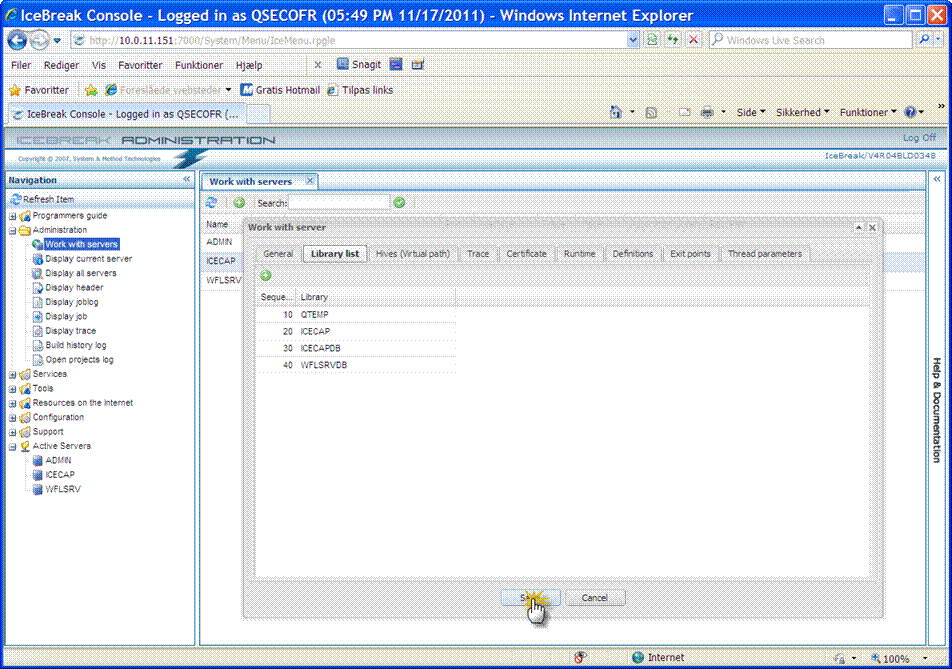Expand the Services tree node
The width and height of the screenshot is (952, 669).
(x=12, y=375)
